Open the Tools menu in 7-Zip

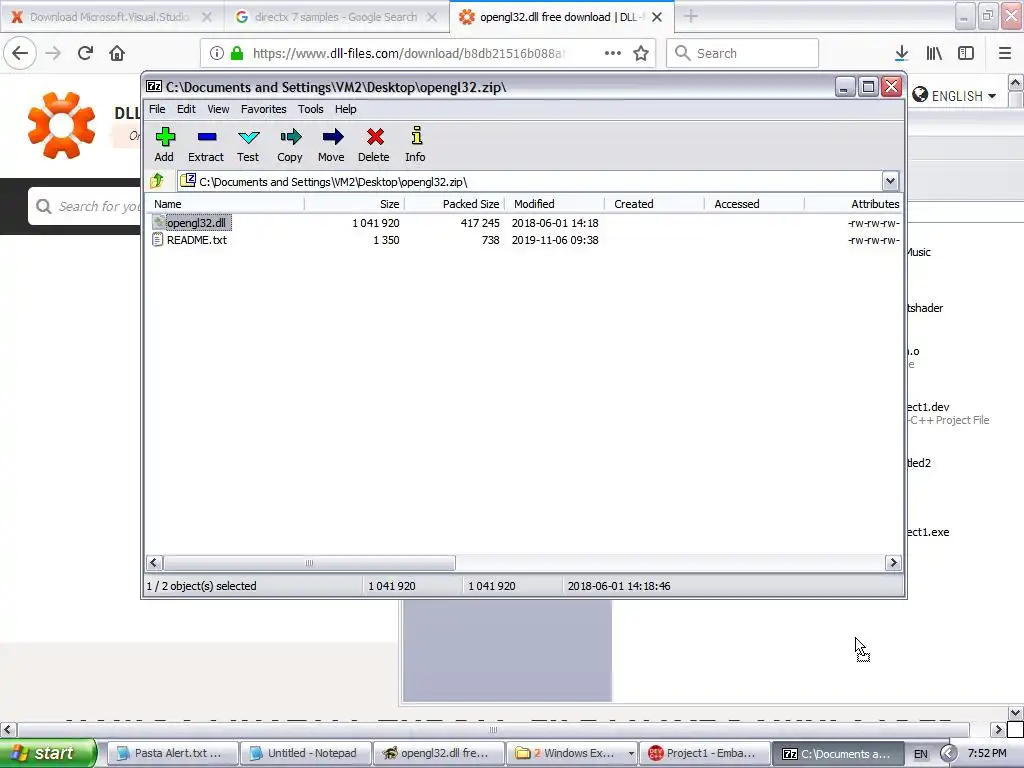(311, 109)
